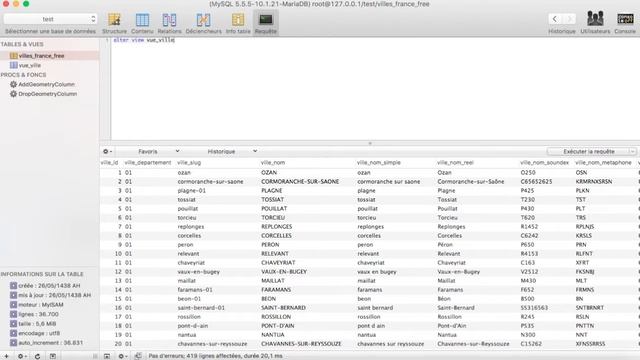Go back in table Historique
640x360 pixels.
pyautogui.click(x=554, y=19)
